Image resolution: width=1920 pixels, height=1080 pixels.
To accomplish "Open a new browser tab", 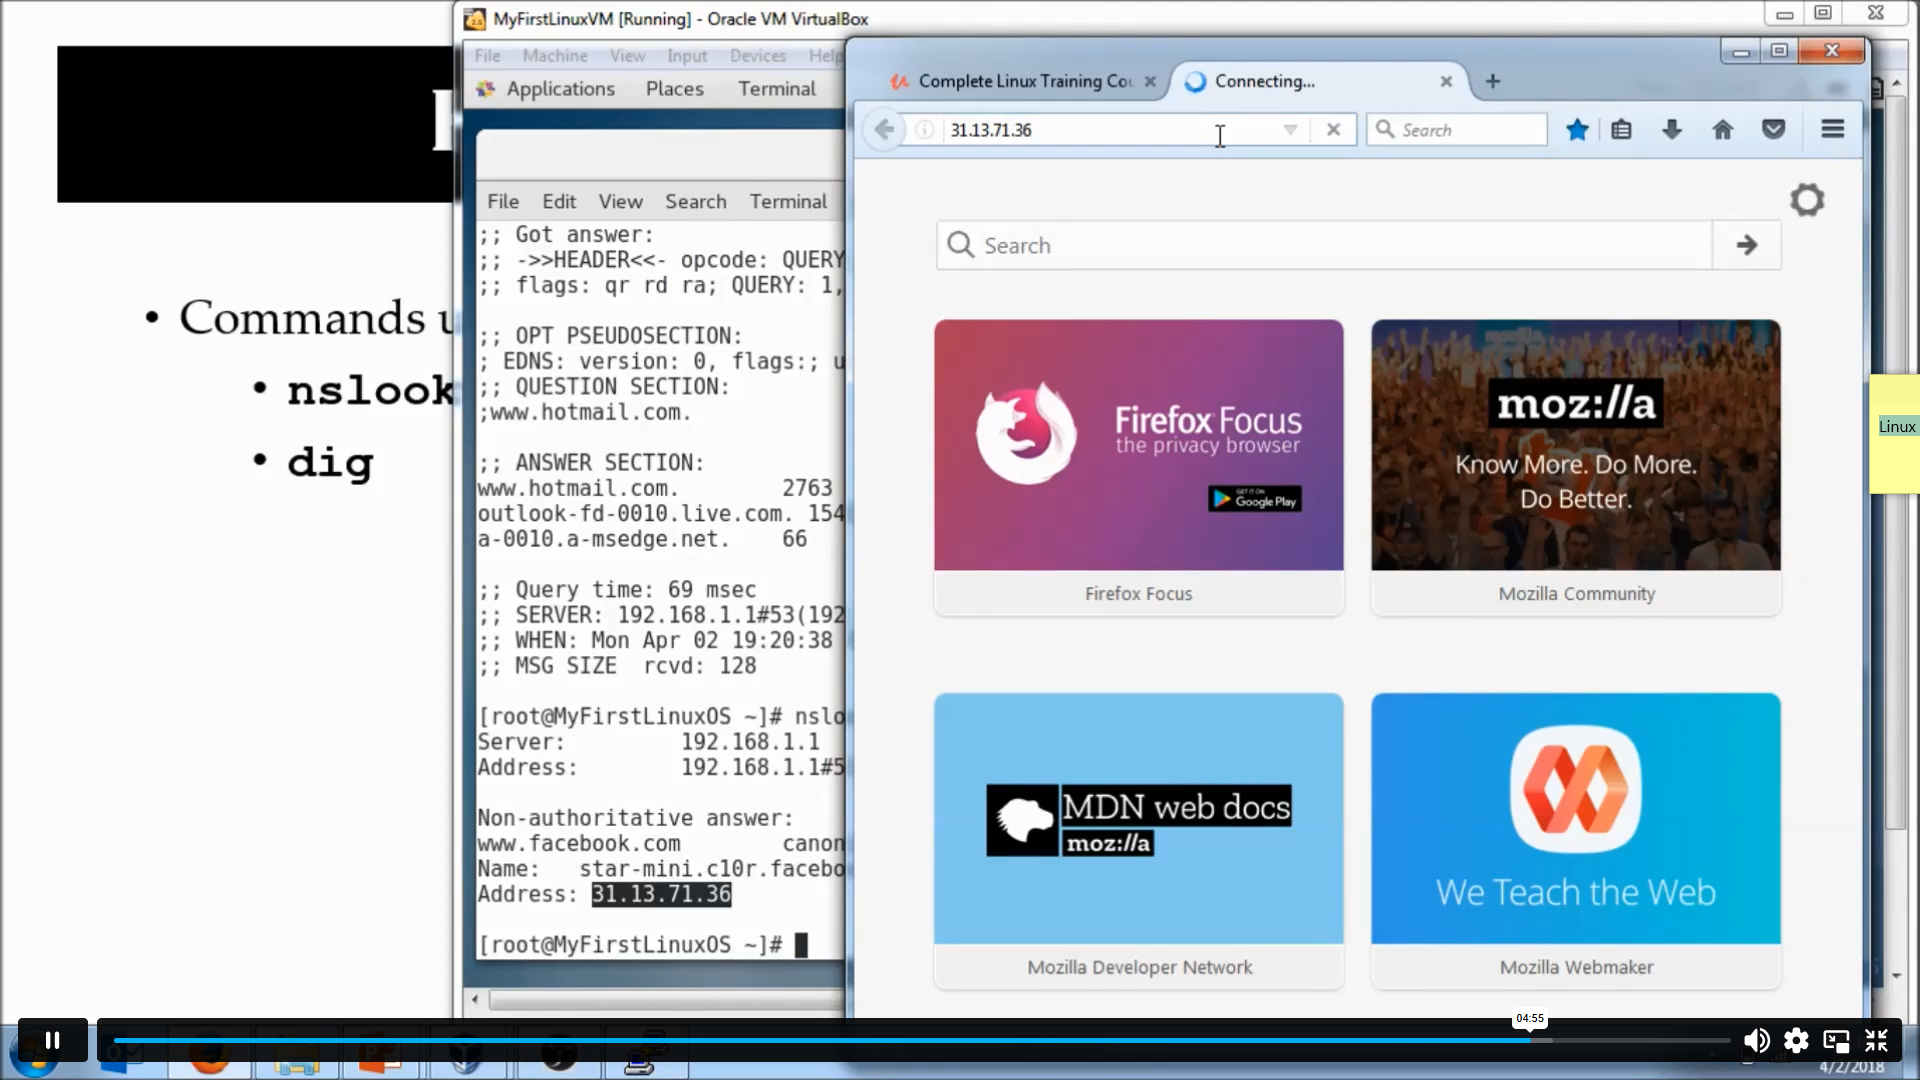I will pyautogui.click(x=1493, y=82).
